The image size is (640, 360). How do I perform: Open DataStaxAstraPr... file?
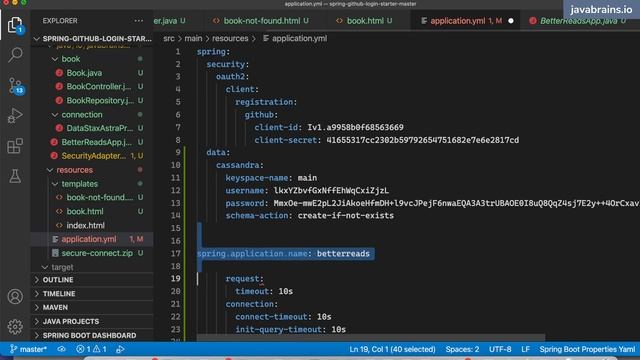click(x=100, y=128)
